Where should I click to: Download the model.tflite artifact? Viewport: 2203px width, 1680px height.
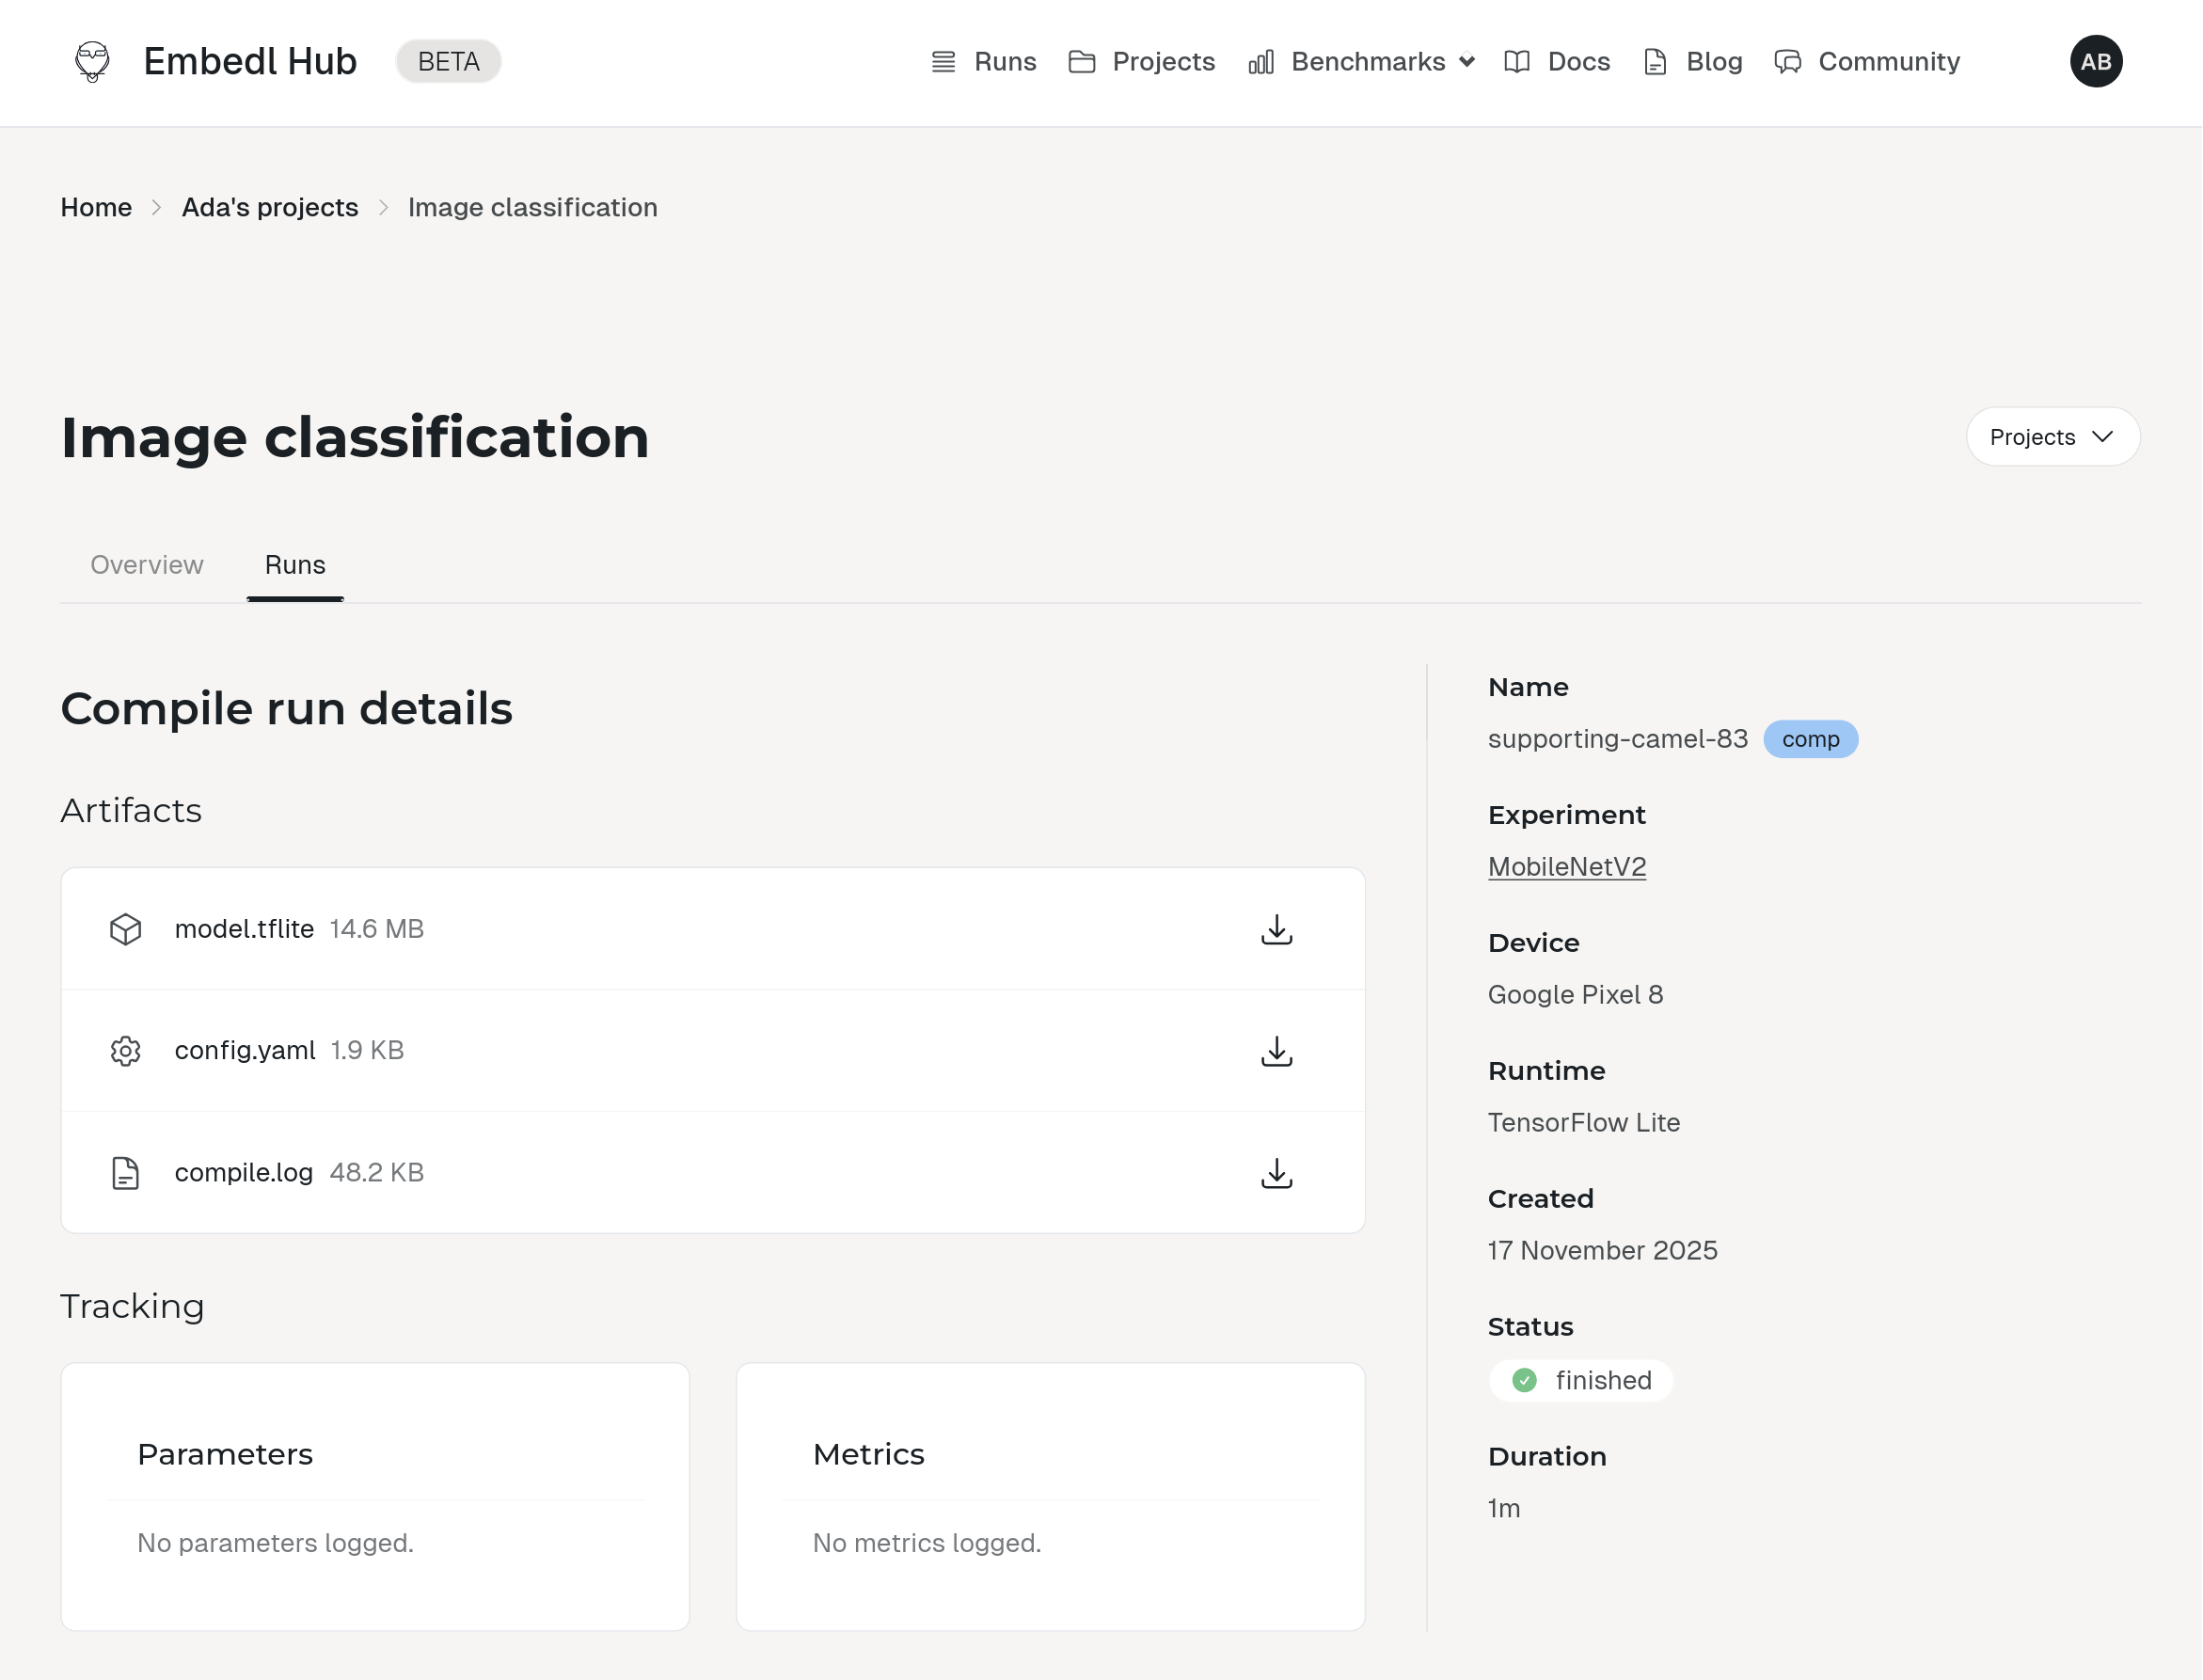click(1276, 929)
